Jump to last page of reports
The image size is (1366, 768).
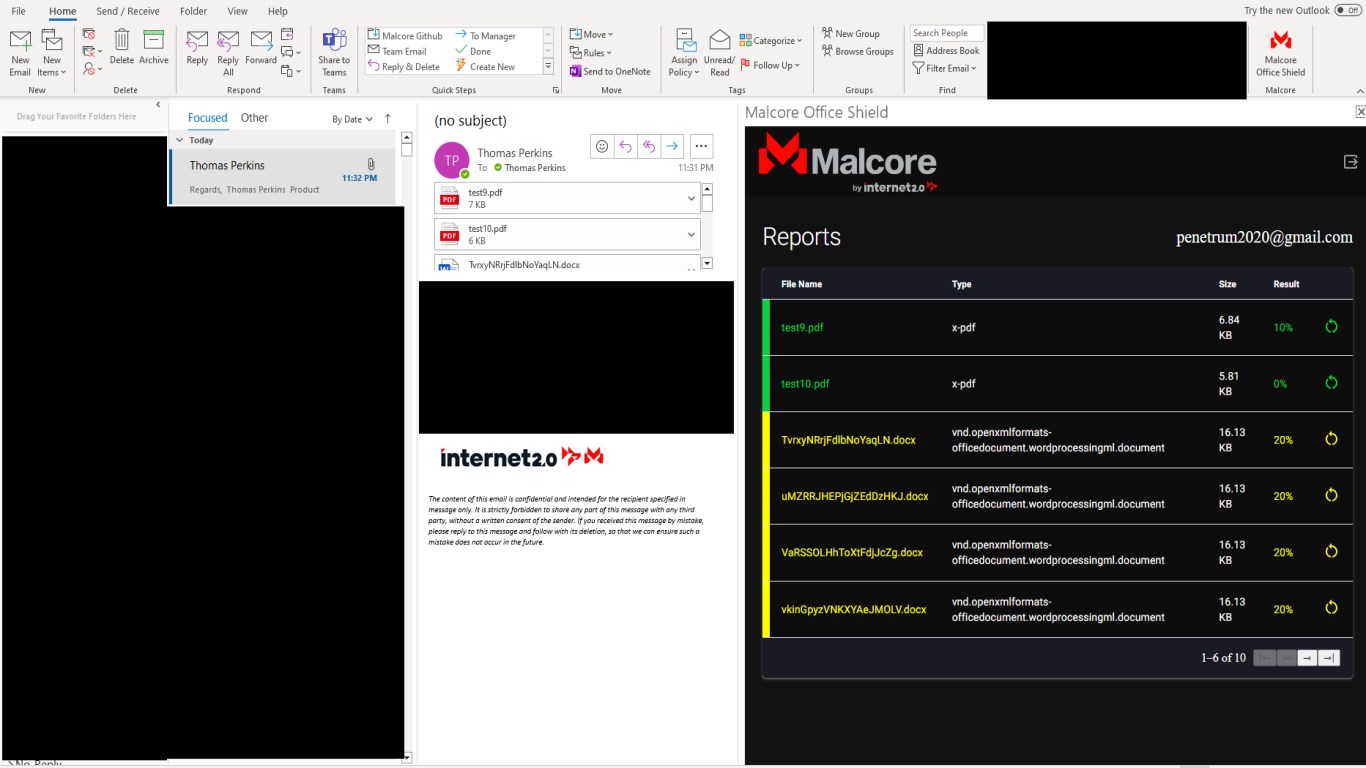[x=1329, y=658]
